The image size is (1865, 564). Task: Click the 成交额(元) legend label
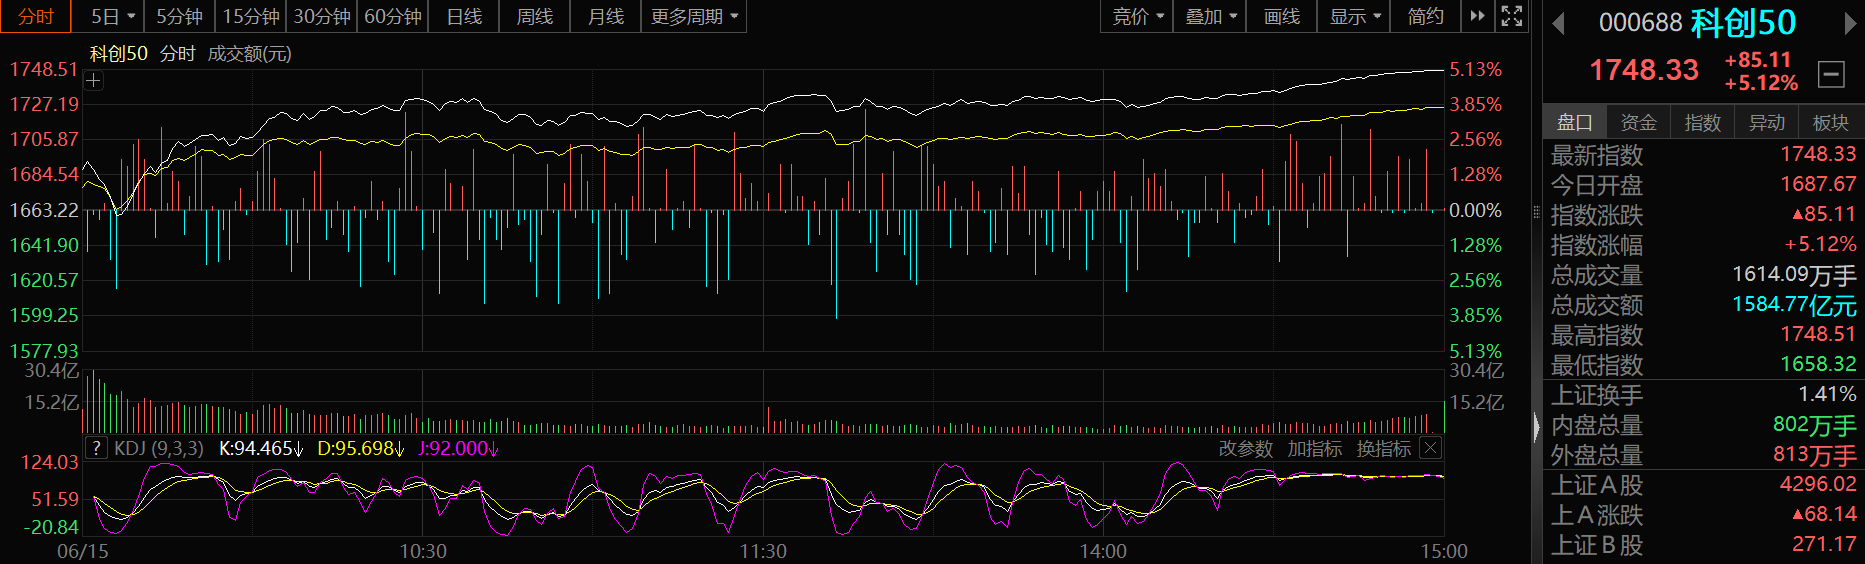[249, 54]
